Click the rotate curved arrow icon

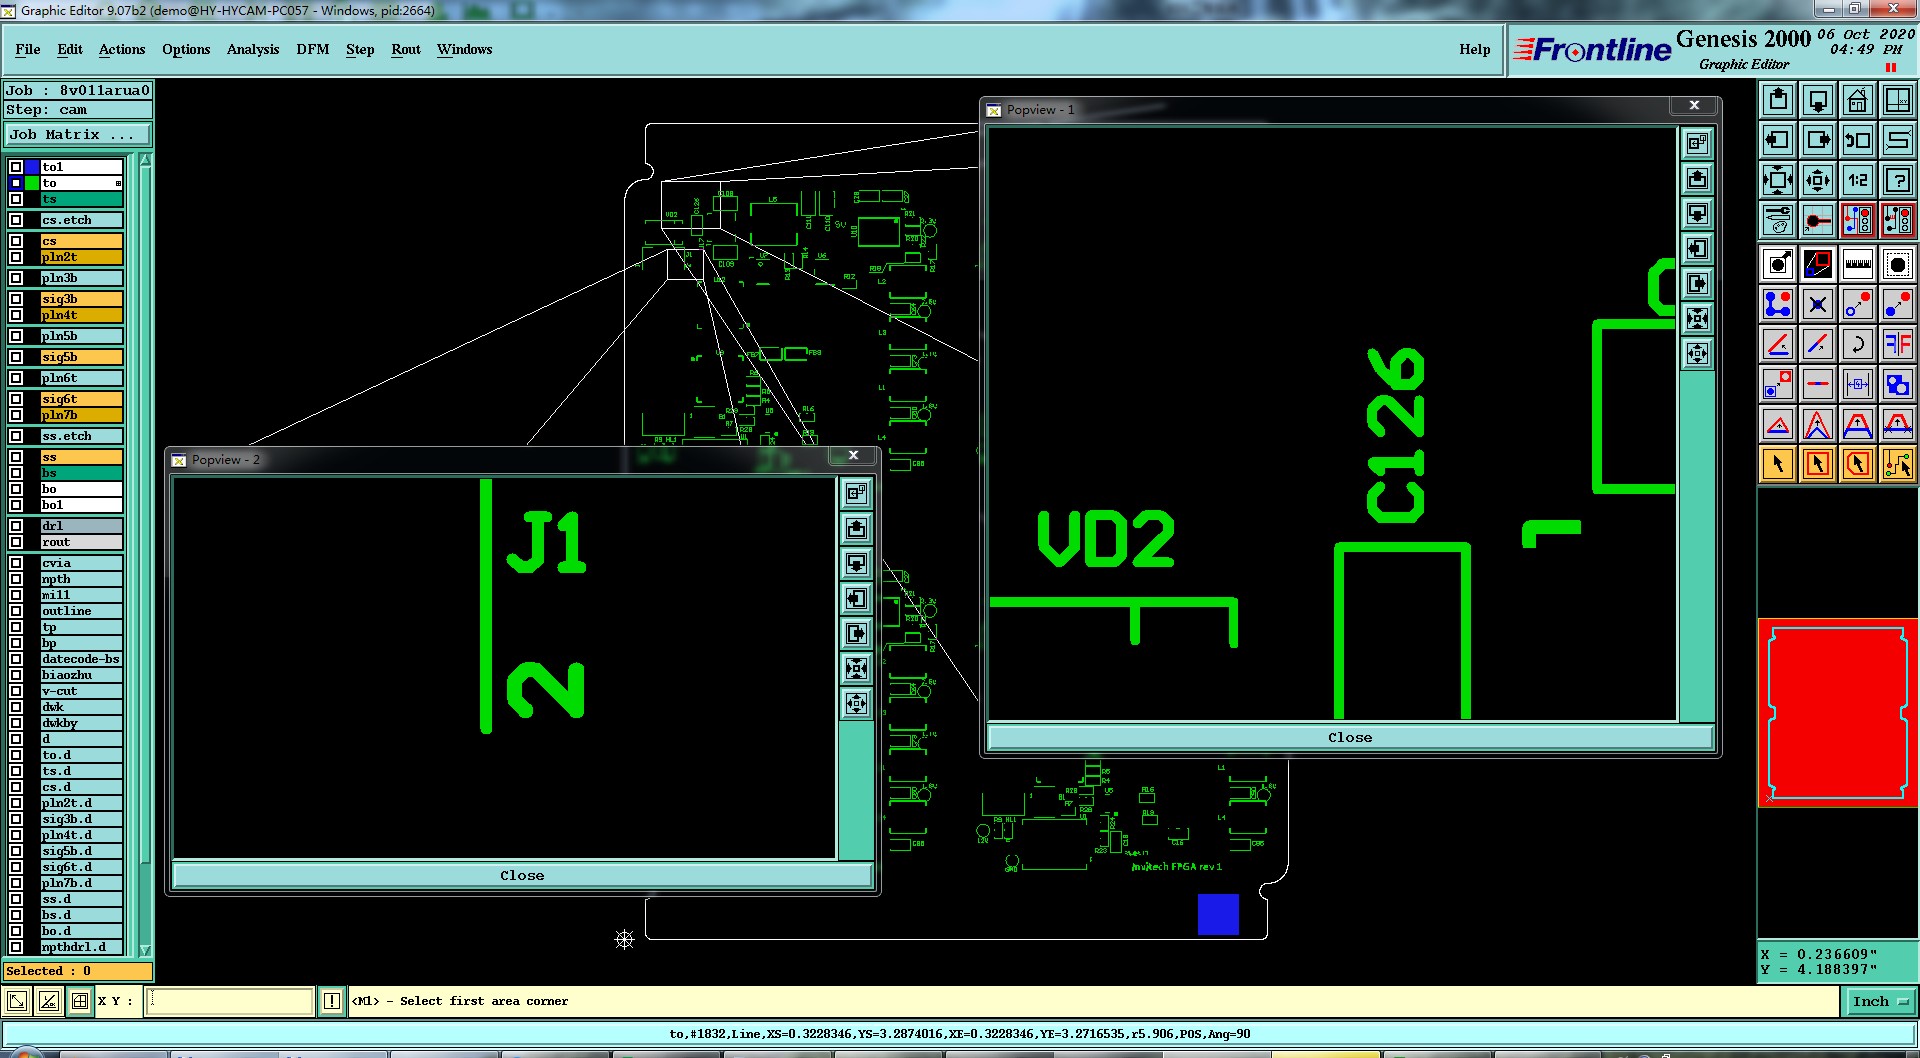(x=1857, y=344)
